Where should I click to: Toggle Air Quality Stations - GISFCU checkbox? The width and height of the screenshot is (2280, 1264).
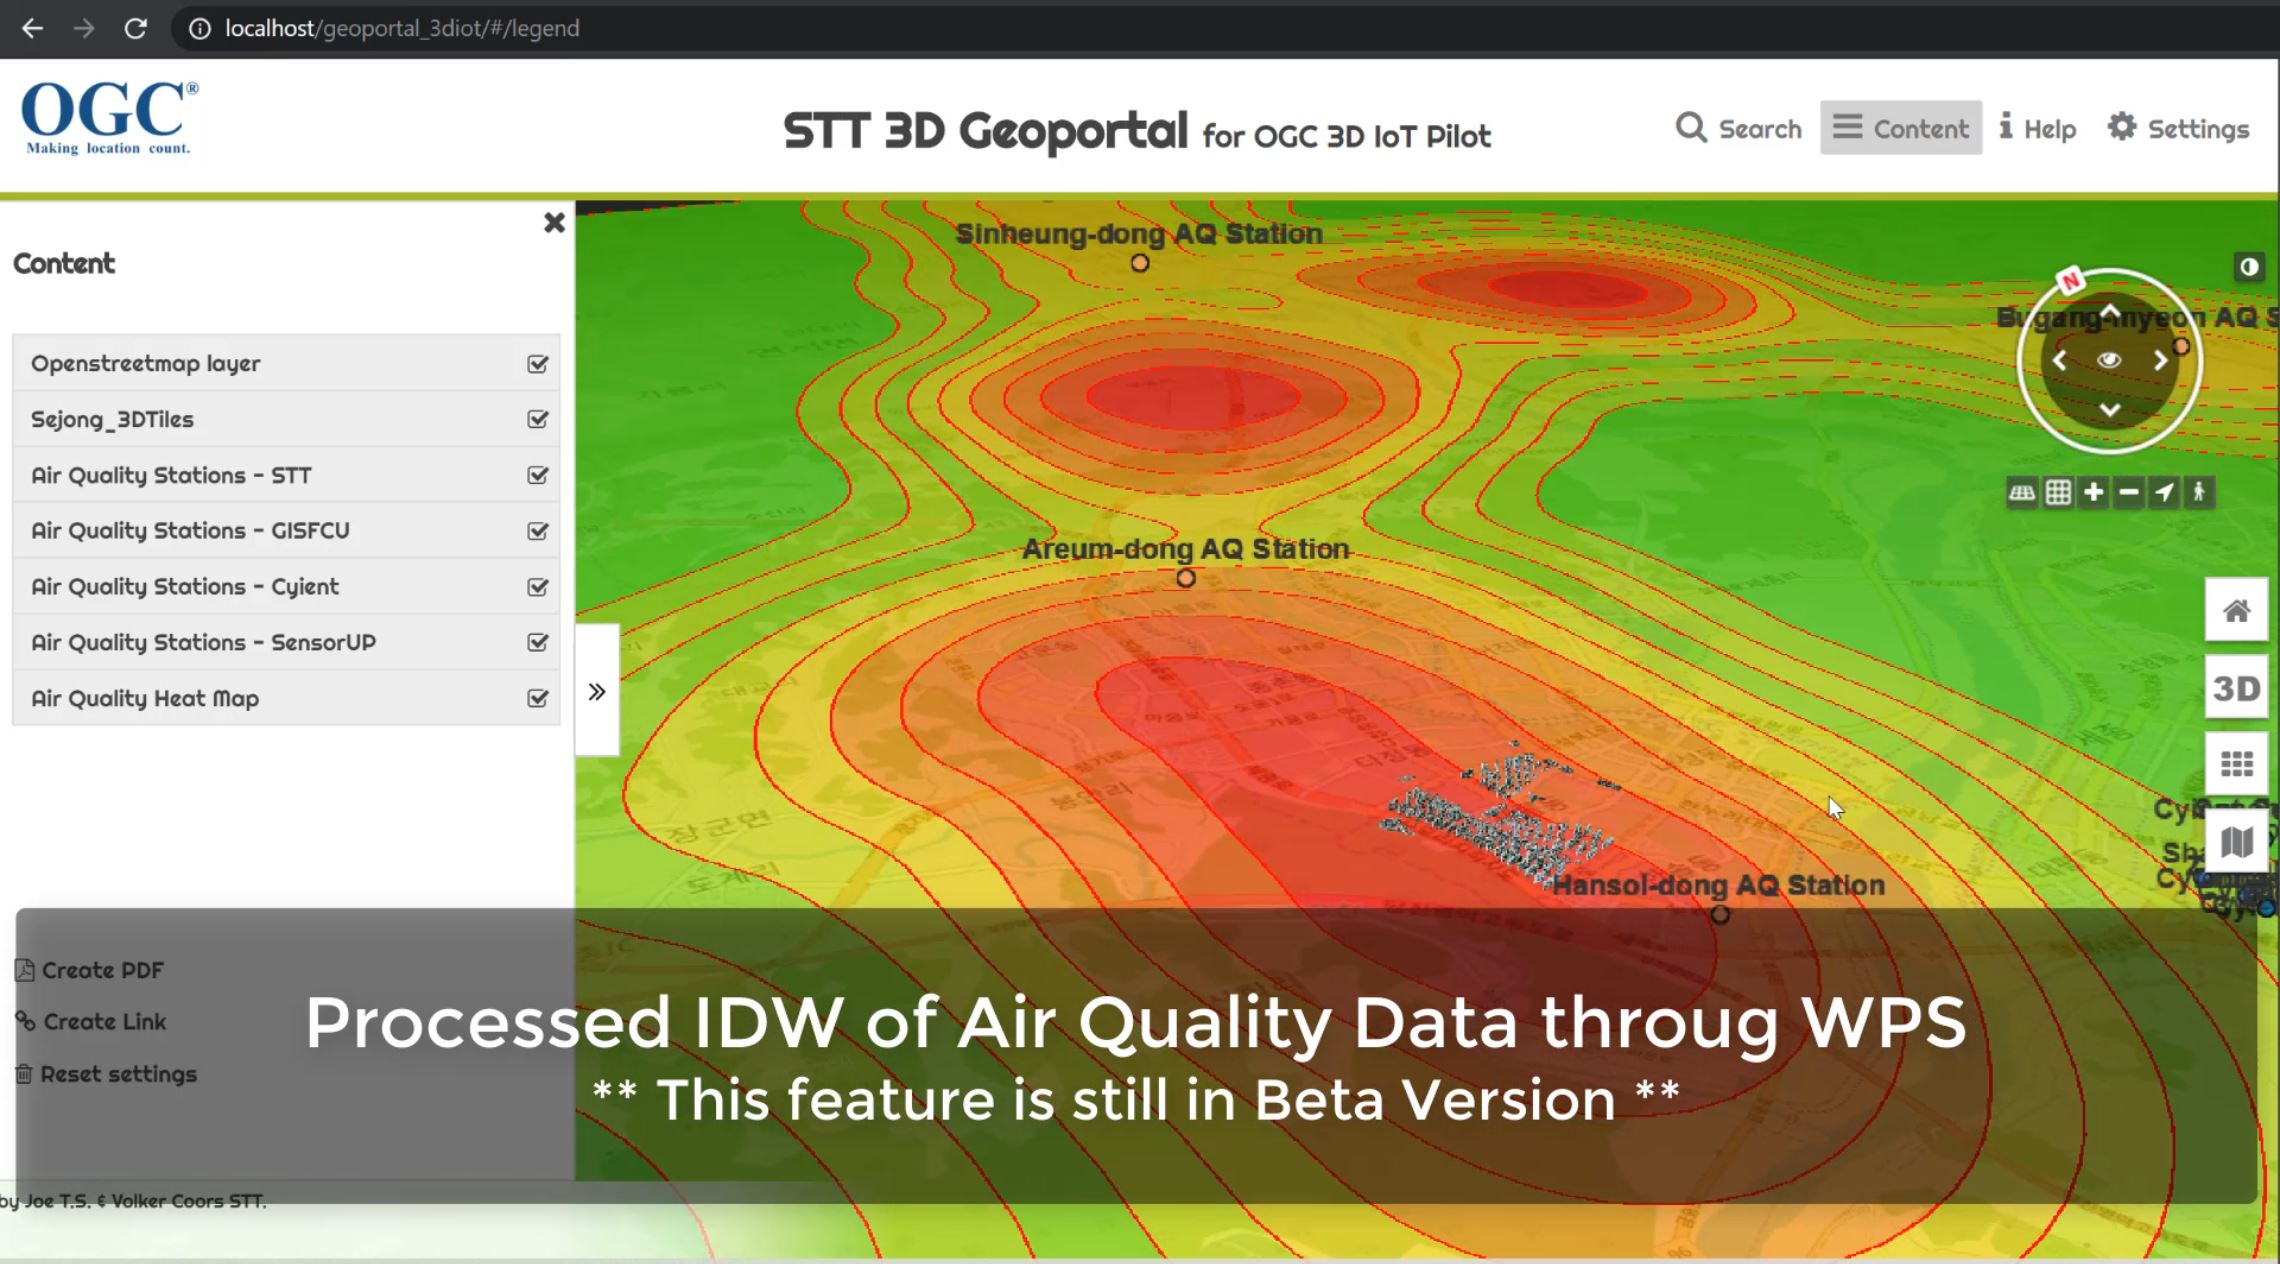[x=538, y=531]
